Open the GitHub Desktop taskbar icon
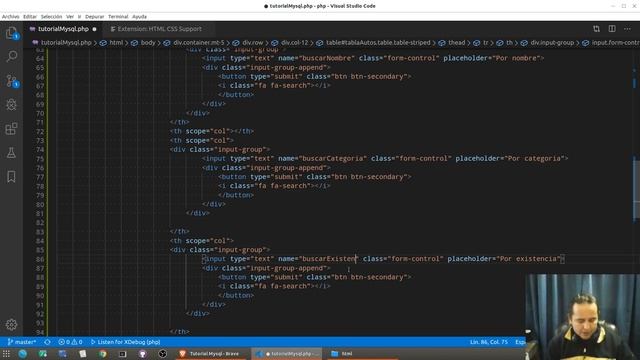Screen dimensions: 640x360 (142, 354)
